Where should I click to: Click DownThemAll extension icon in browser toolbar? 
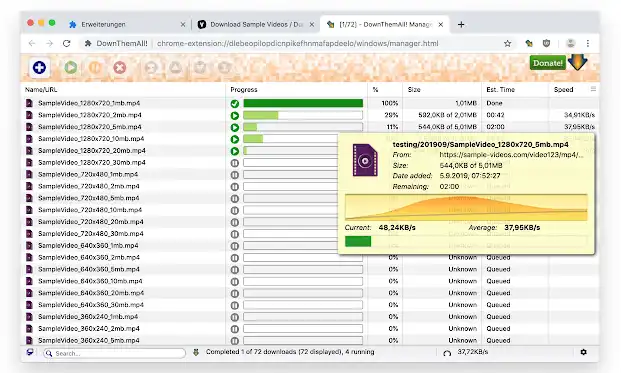coord(529,44)
